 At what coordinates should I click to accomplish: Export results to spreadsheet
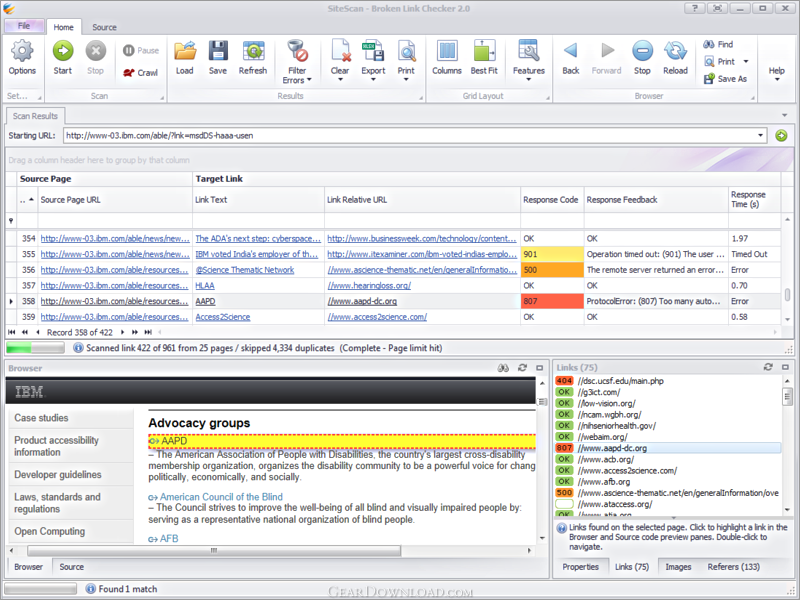[373, 60]
